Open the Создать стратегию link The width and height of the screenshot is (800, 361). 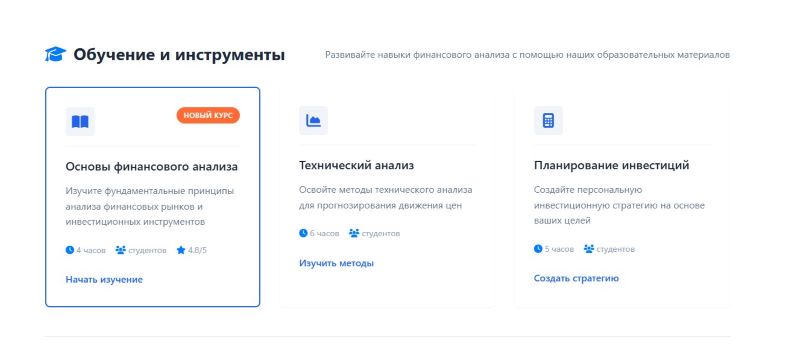point(576,278)
